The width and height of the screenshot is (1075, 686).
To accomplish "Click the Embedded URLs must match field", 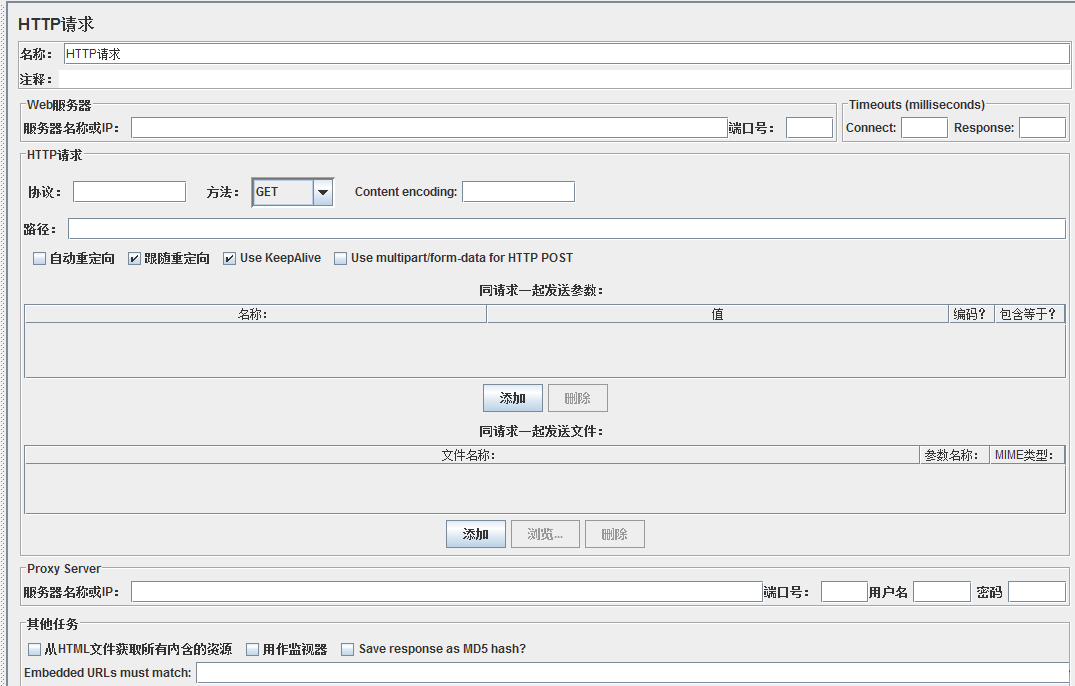I will pos(632,673).
